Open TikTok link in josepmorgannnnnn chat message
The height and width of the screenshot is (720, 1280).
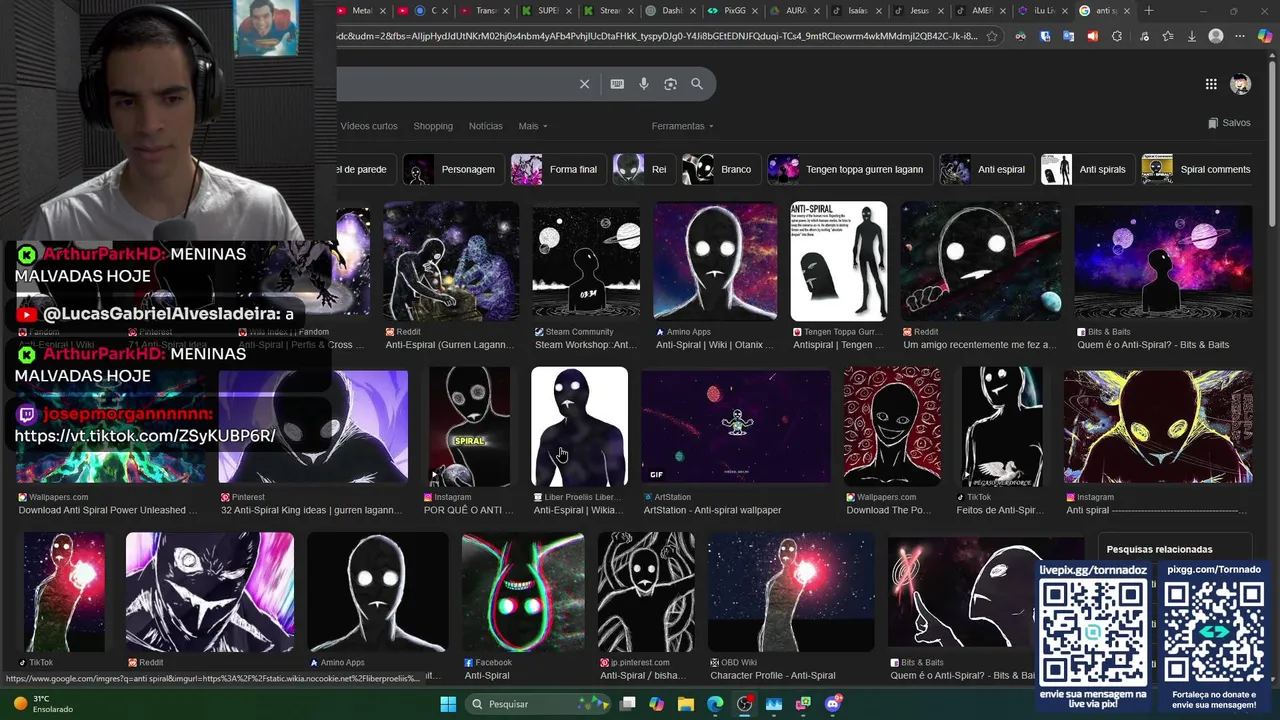pyautogui.click(x=145, y=436)
